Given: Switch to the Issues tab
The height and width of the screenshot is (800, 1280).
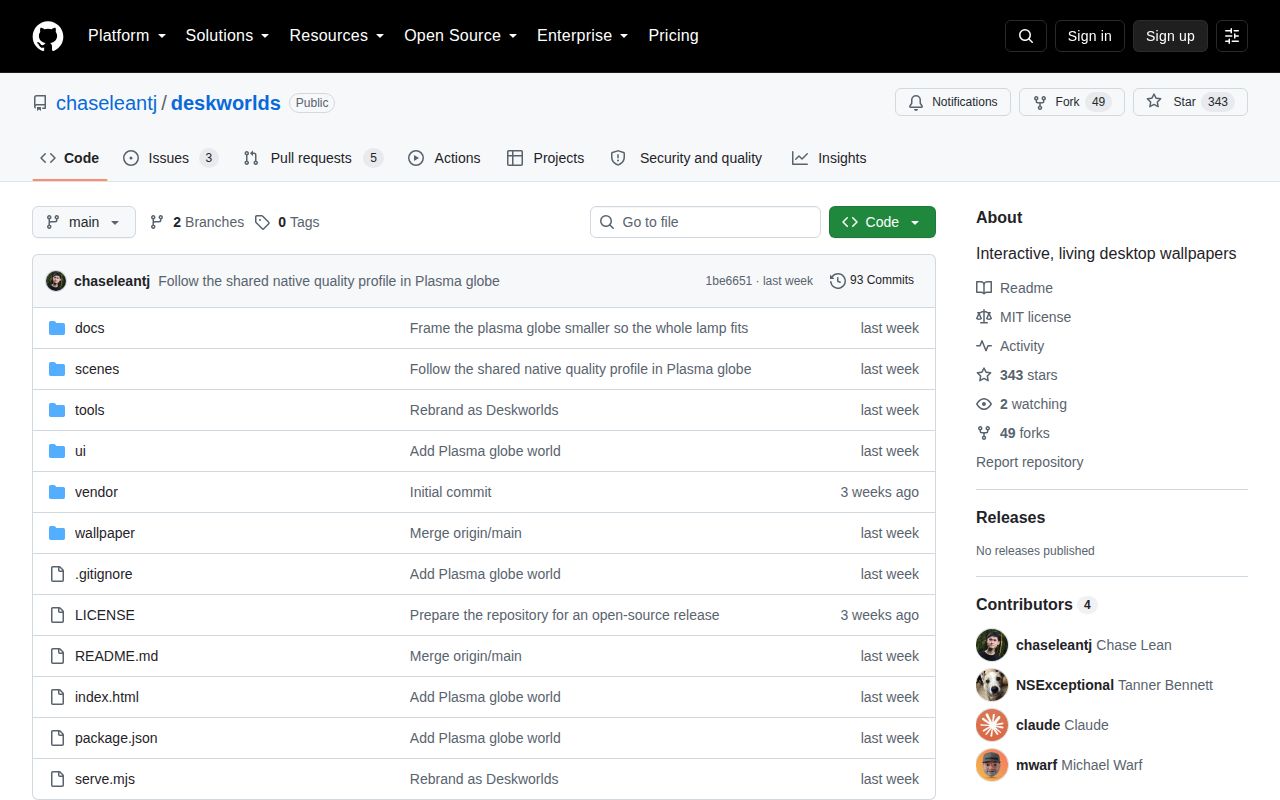Looking at the screenshot, I should pyautogui.click(x=170, y=158).
